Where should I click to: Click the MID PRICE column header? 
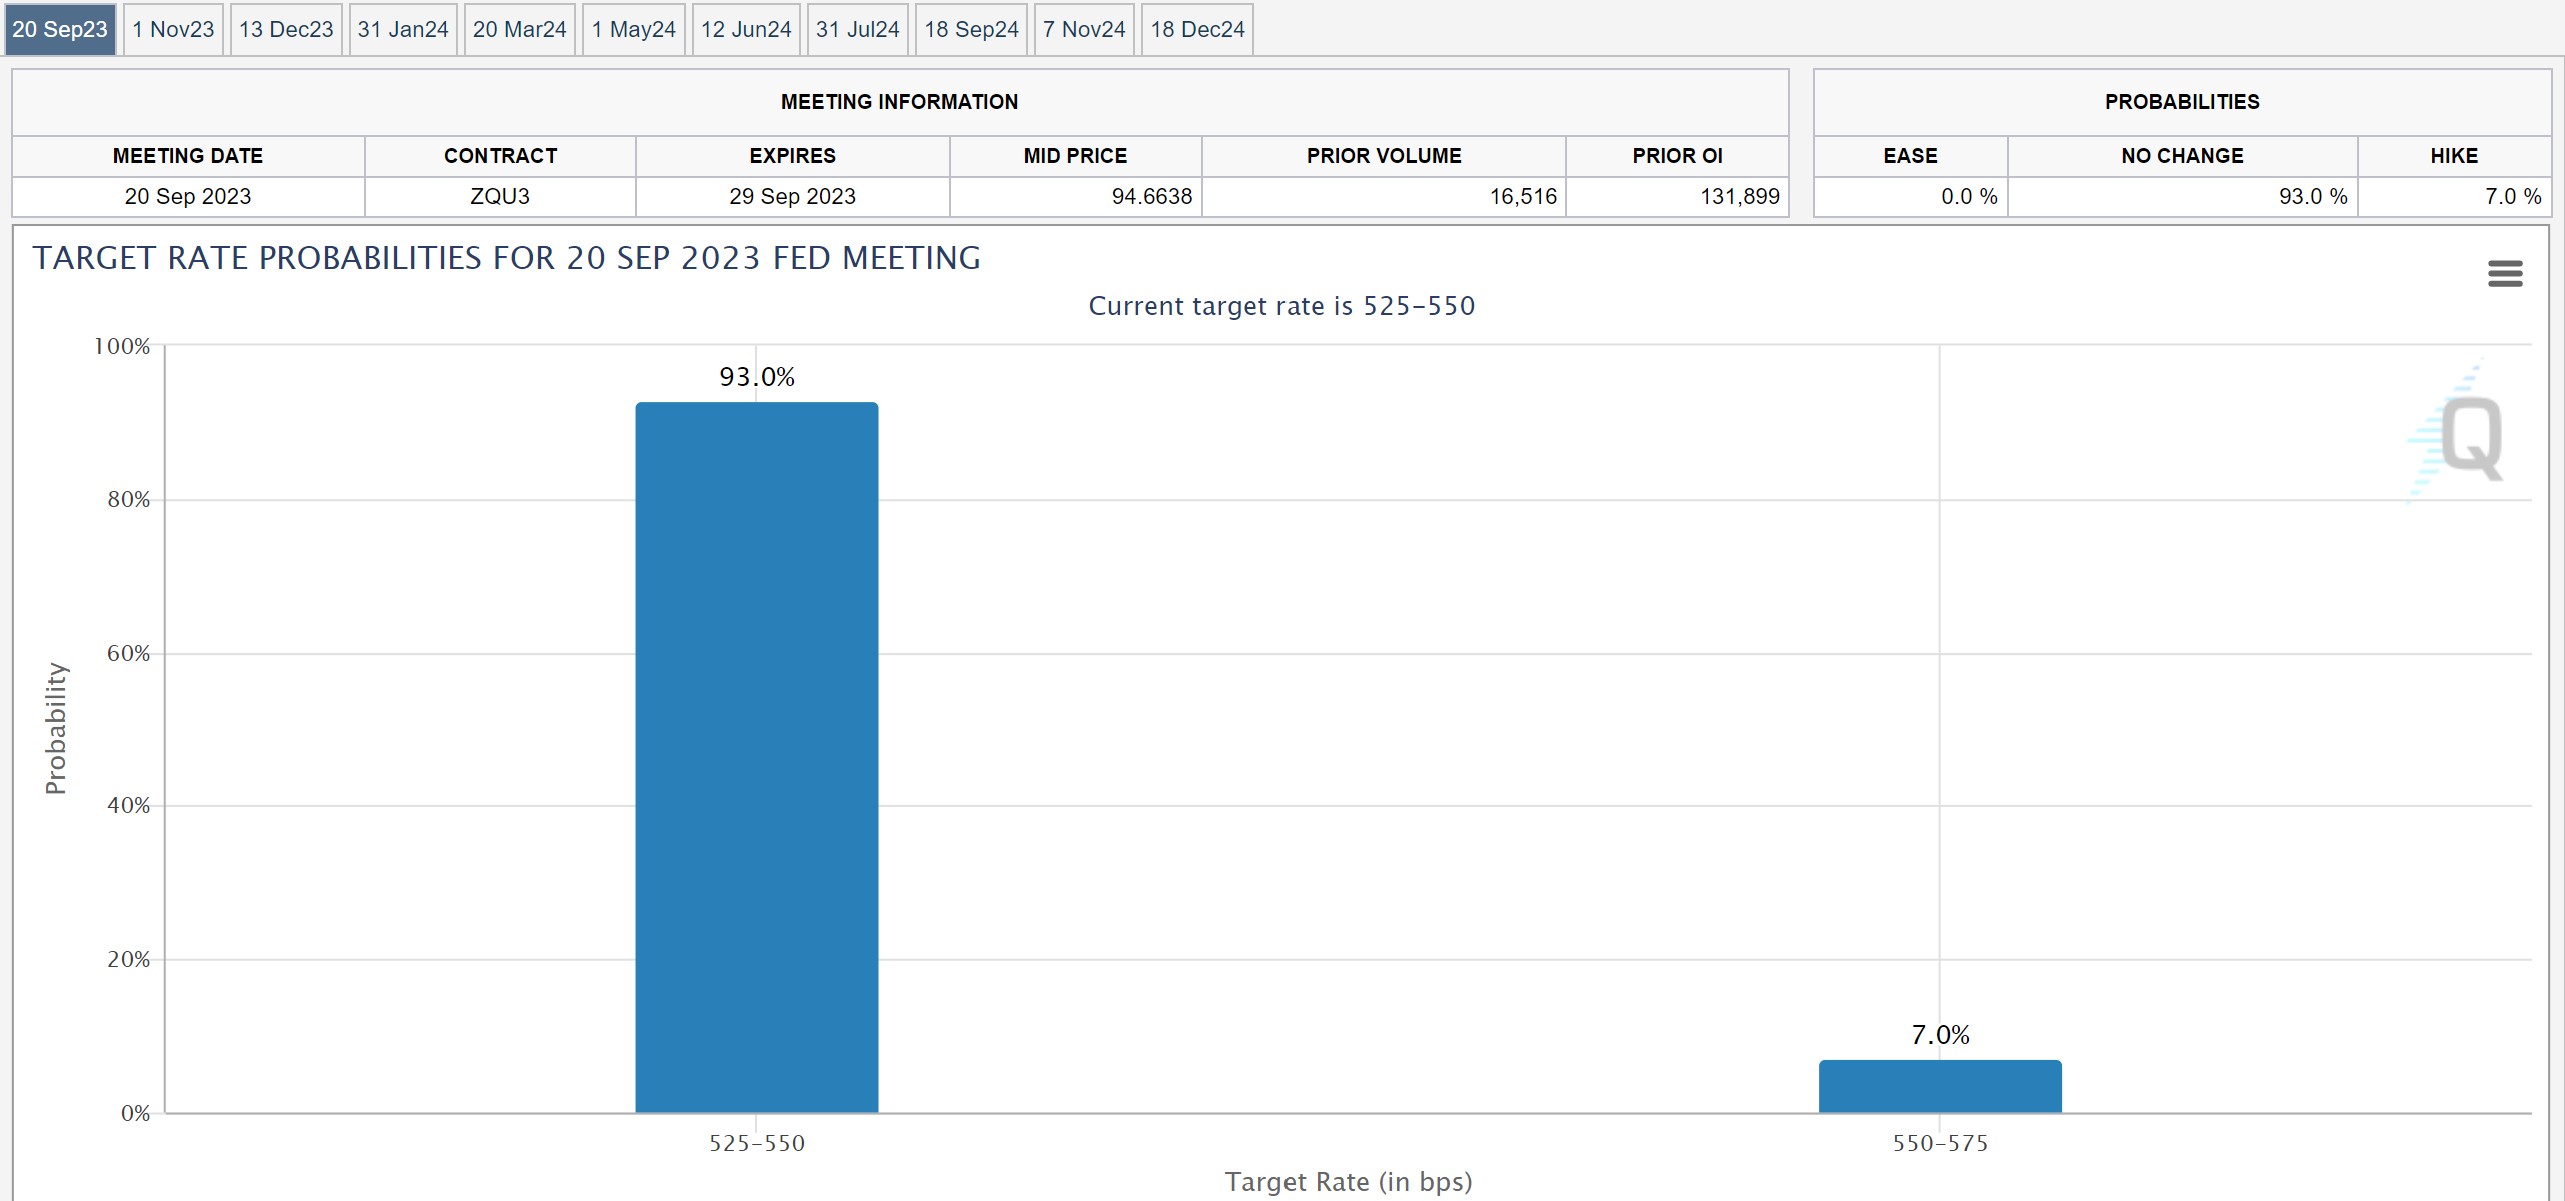1075,156
